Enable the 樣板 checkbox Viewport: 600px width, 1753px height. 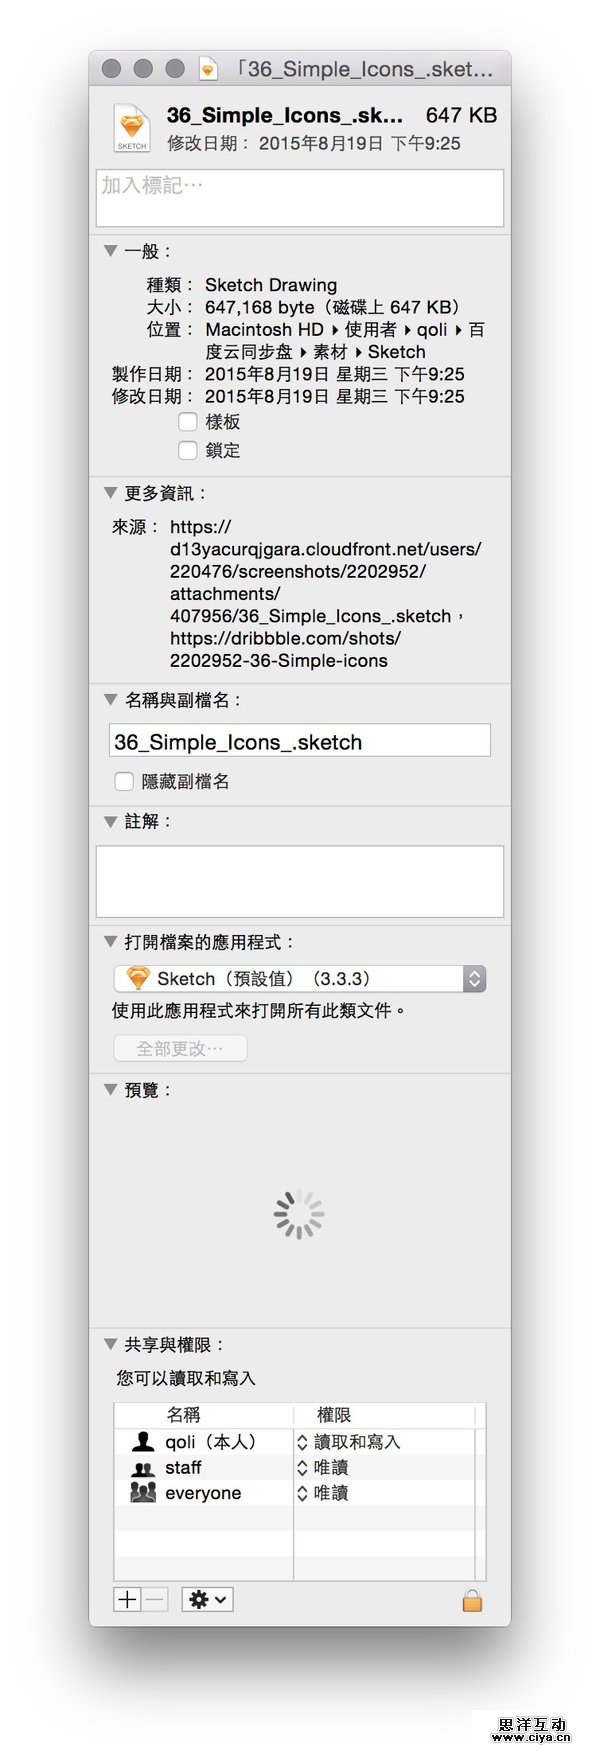pos(187,422)
